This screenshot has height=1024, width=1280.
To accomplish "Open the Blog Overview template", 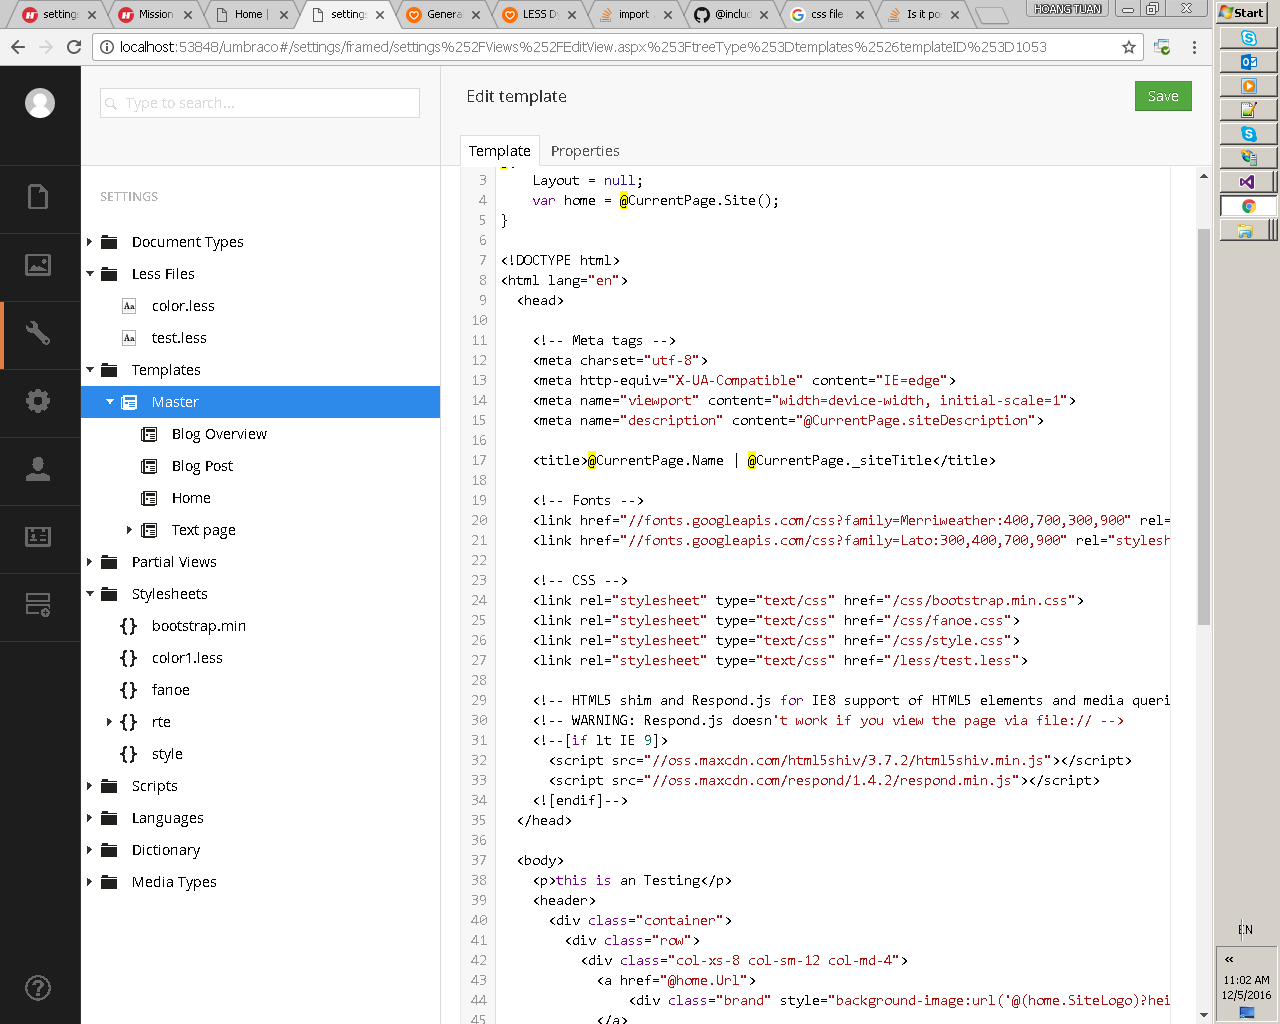I will pos(219,434).
